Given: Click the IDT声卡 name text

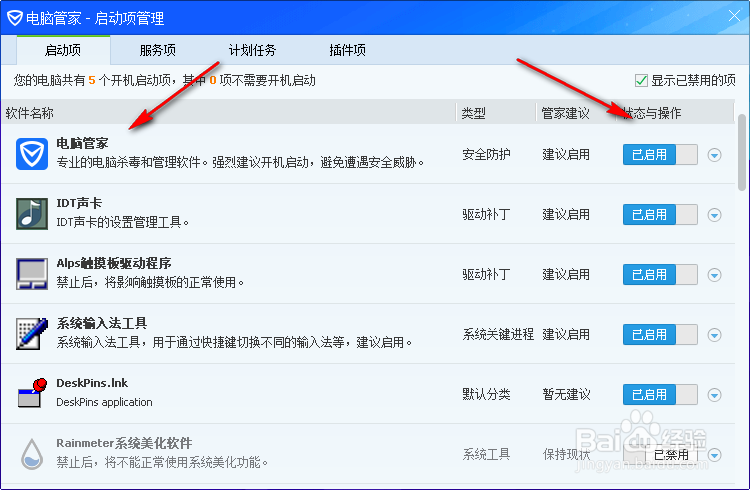Looking at the screenshot, I should (x=79, y=203).
